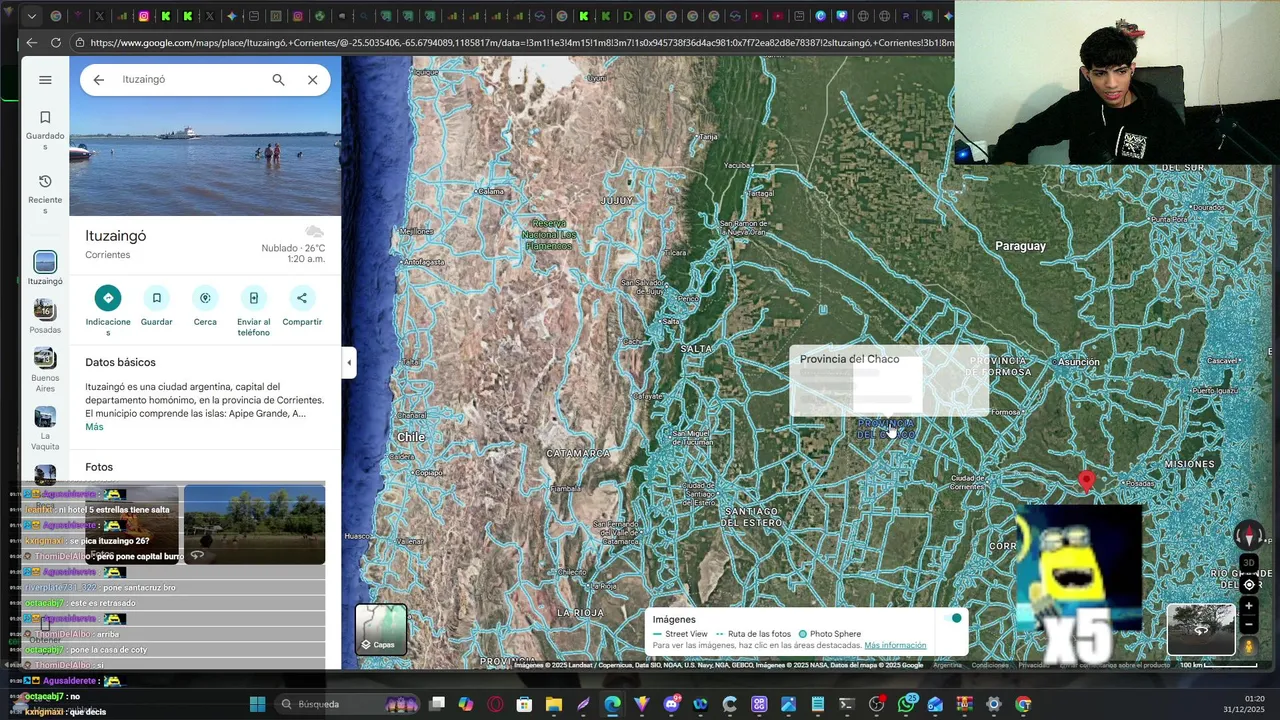Click the magnifier search icon

[x=278, y=80]
